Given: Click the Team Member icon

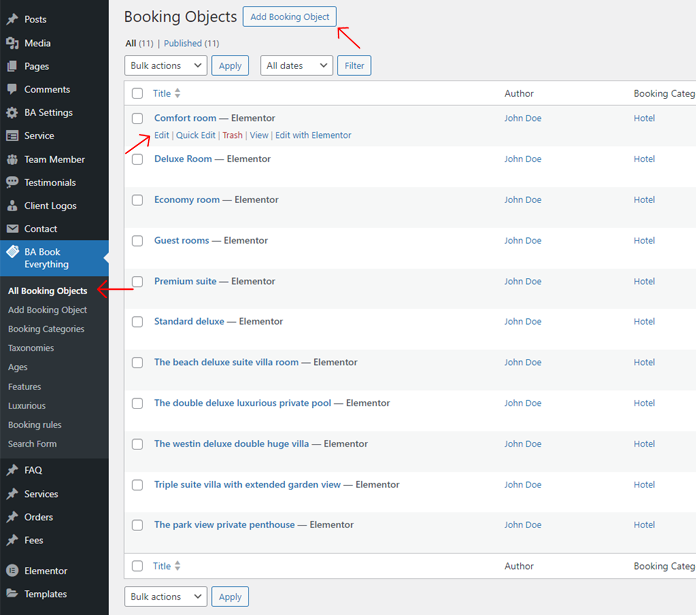Looking at the screenshot, I should pos(12,159).
